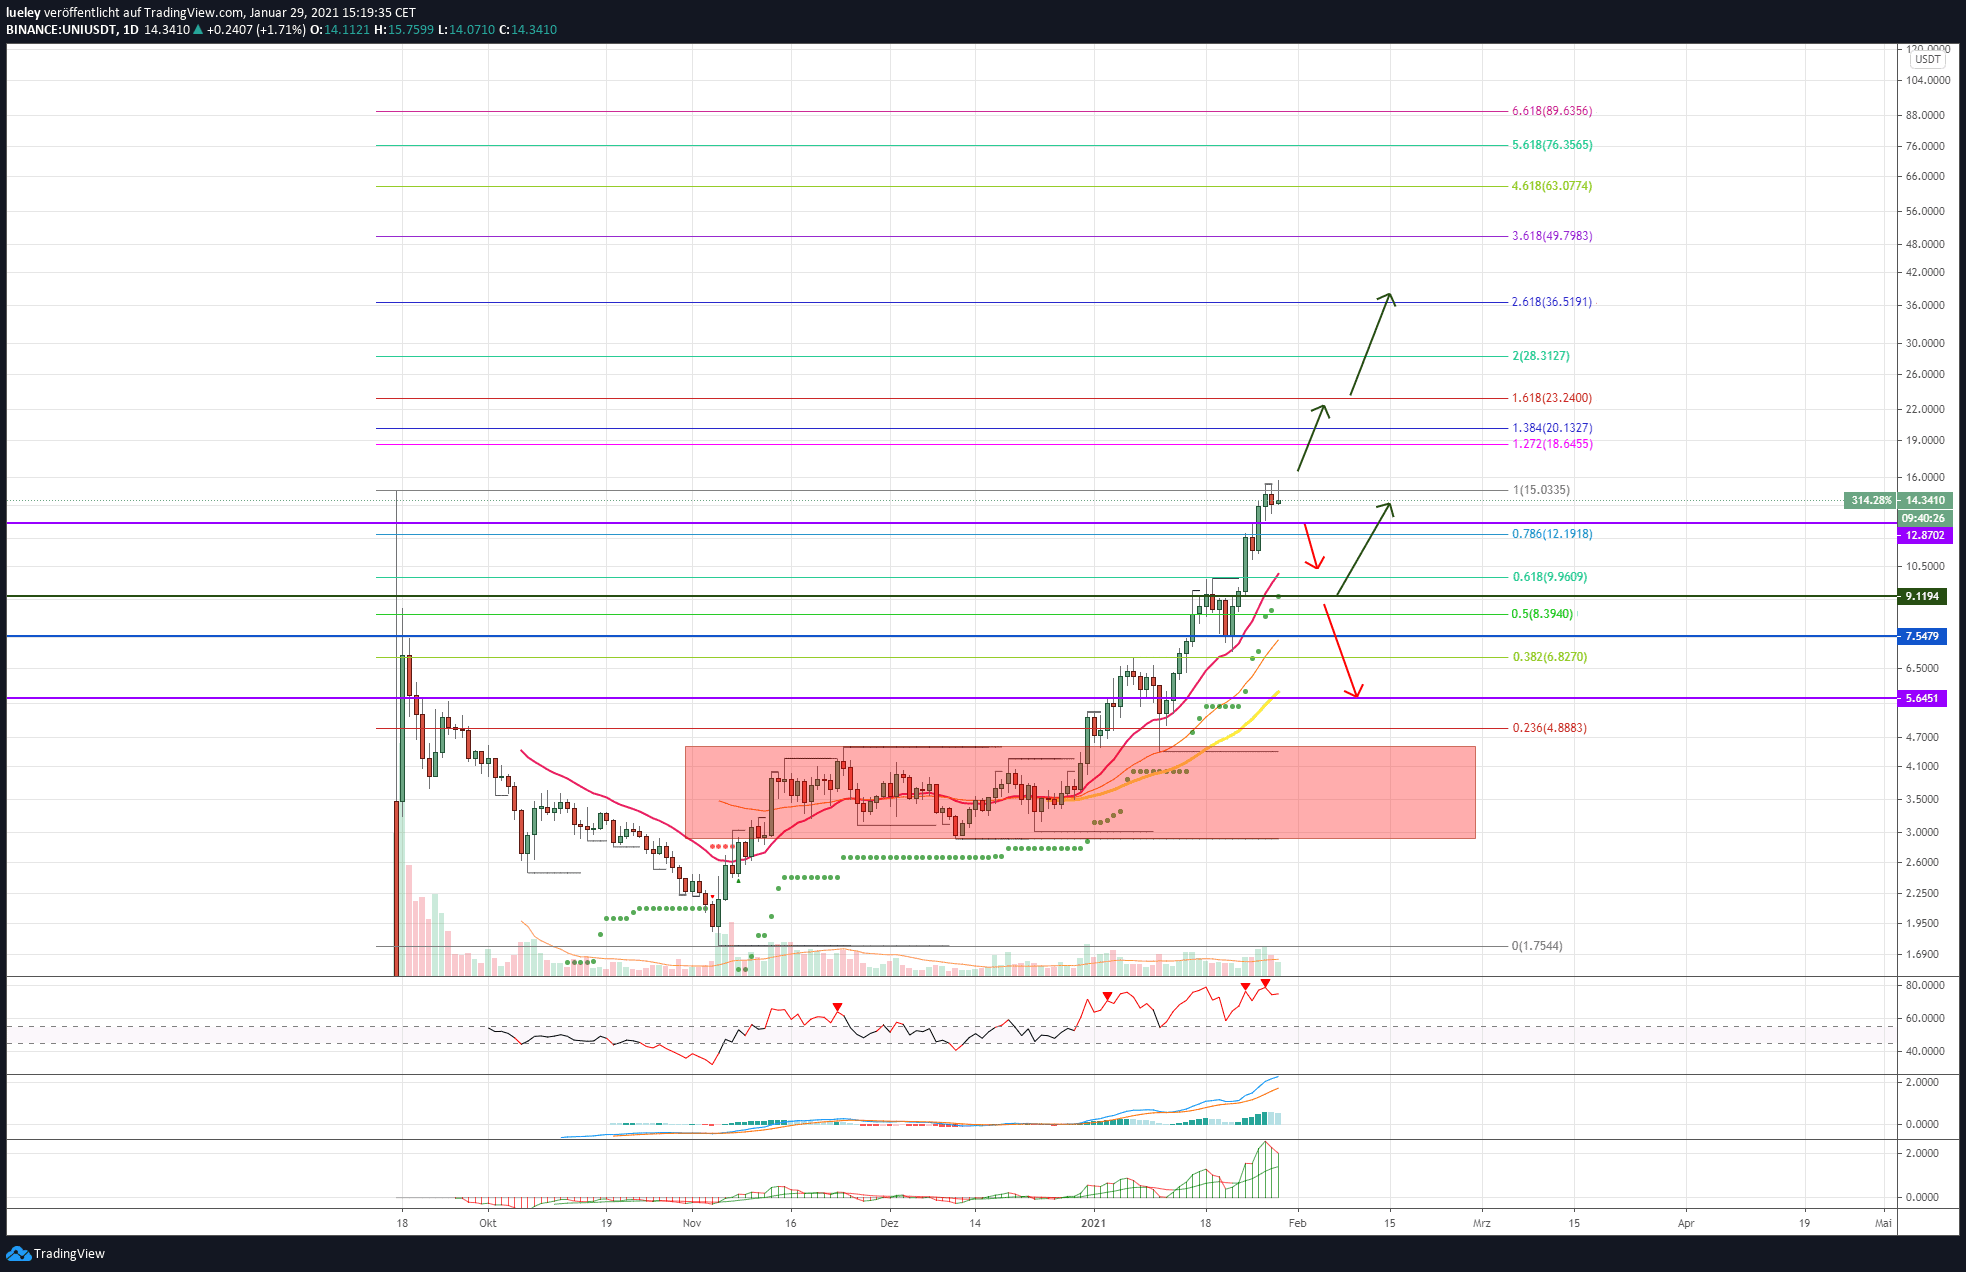Select the 0.786(12.1918) Fibonacci label
The height and width of the screenshot is (1272, 1966).
(1552, 534)
